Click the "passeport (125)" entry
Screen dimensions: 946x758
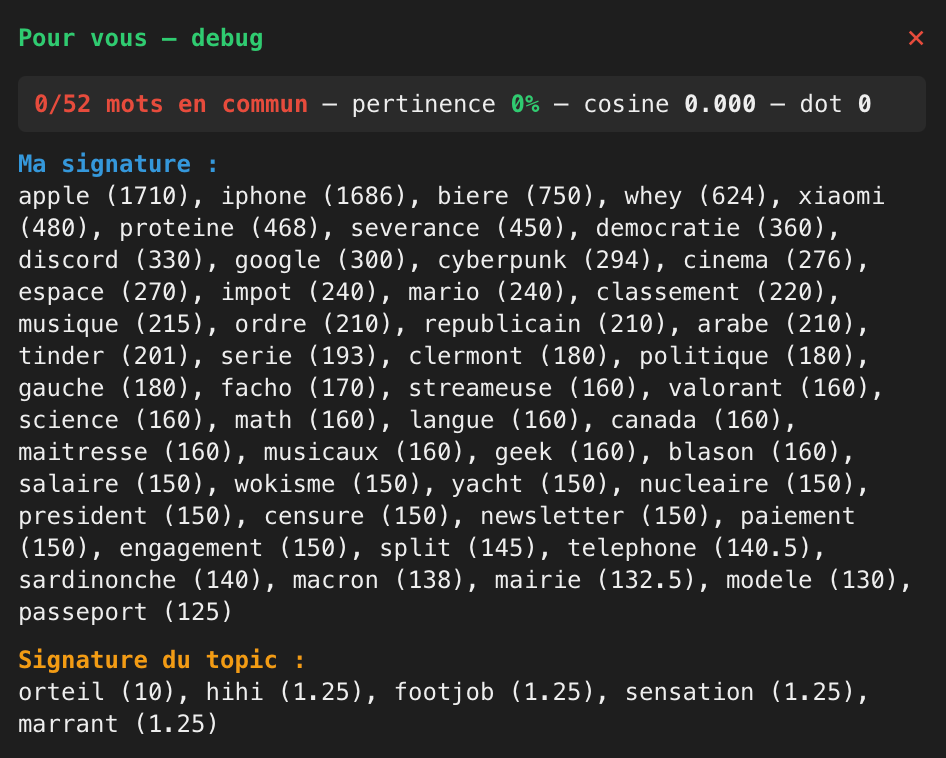125,612
